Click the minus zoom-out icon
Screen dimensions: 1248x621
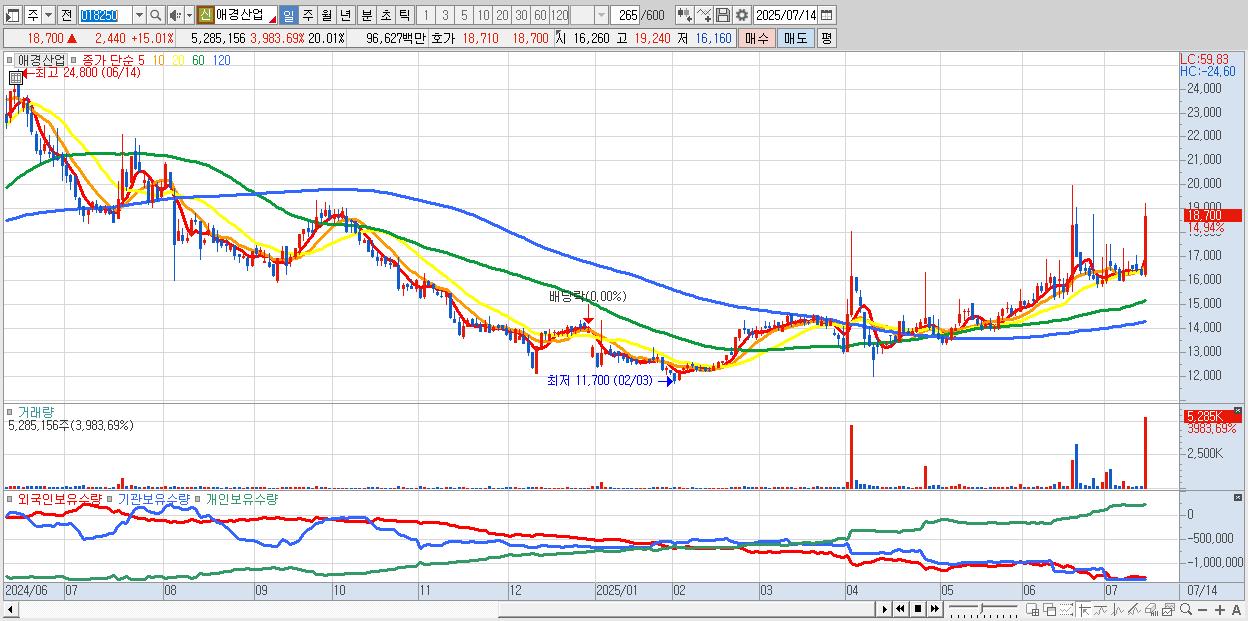1203,610
